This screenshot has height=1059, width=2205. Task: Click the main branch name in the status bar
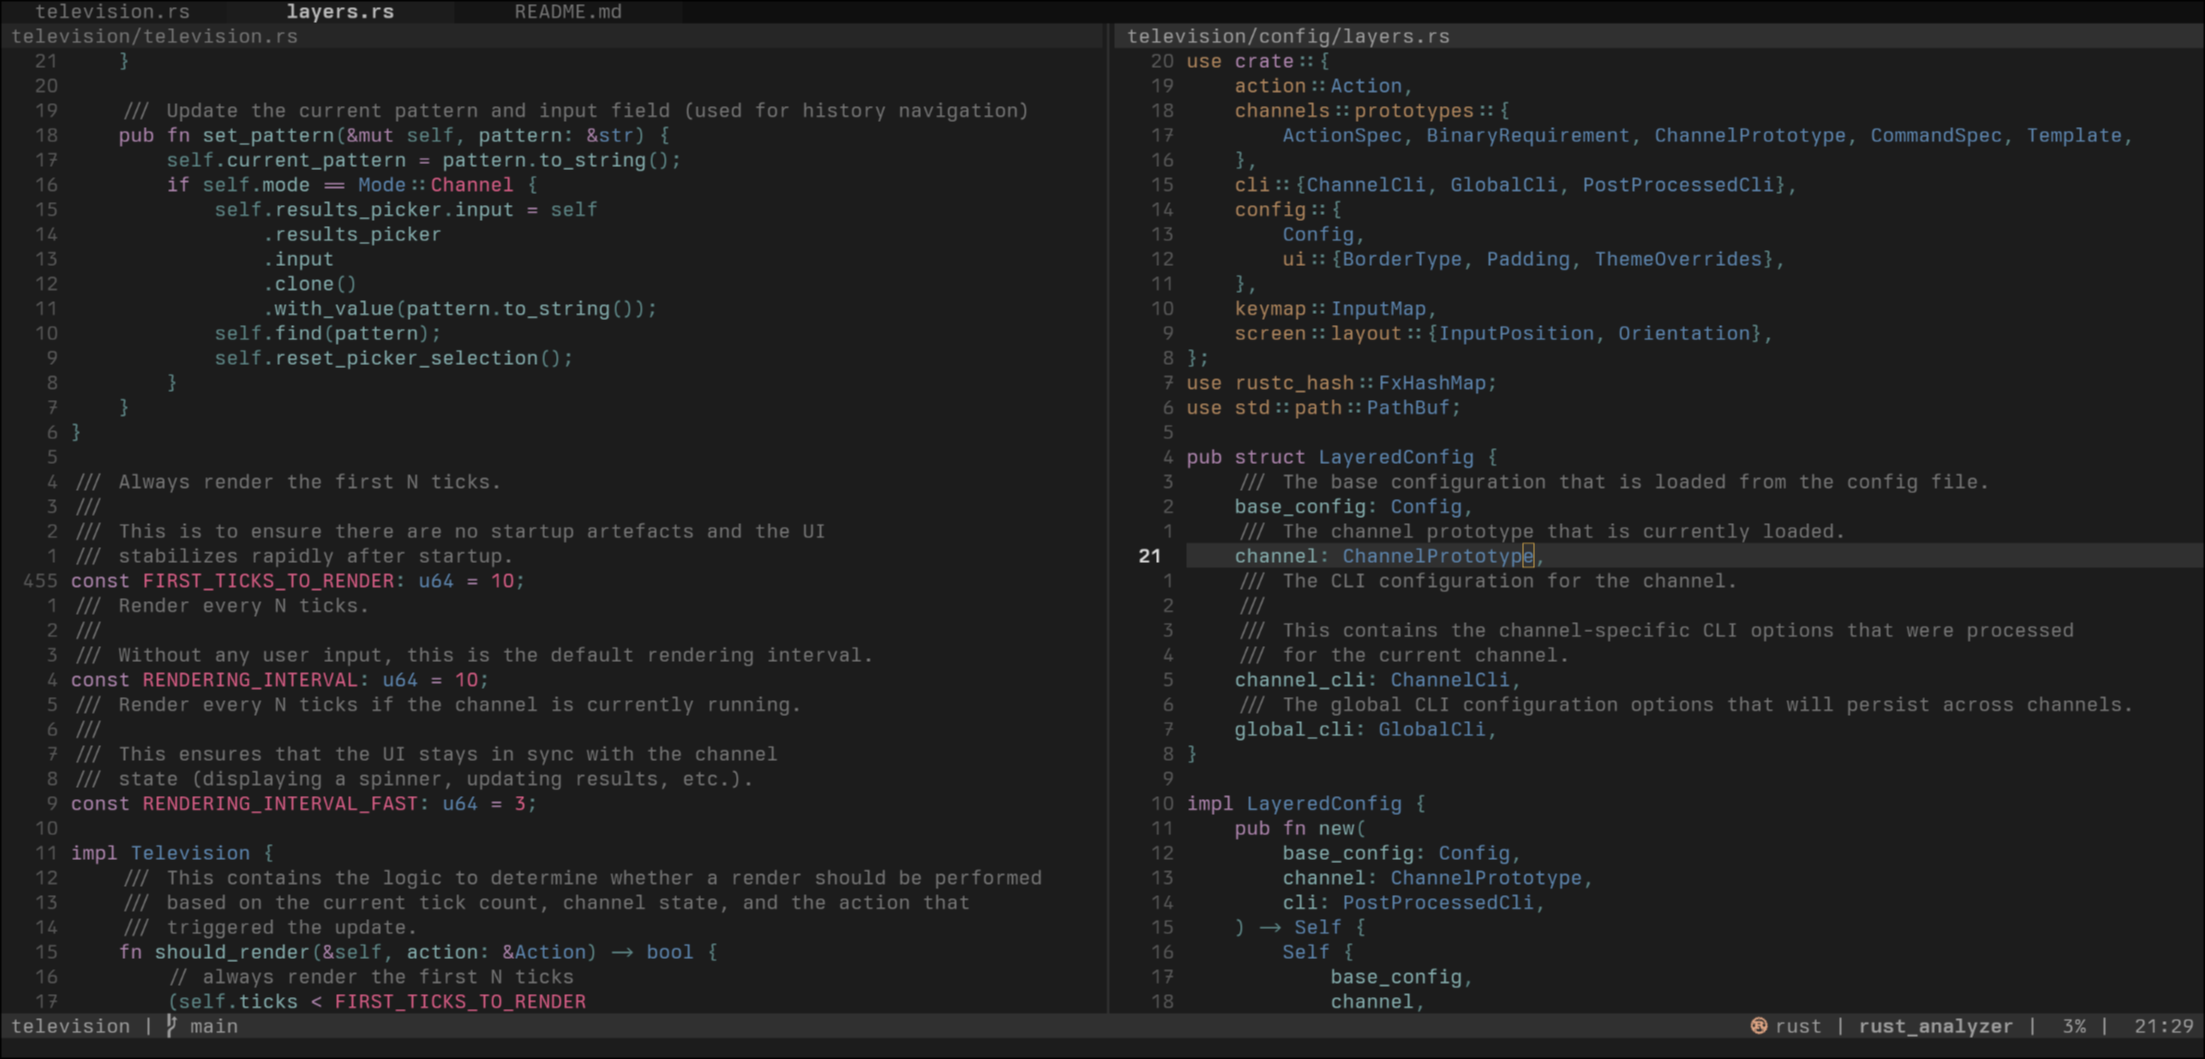[214, 1026]
